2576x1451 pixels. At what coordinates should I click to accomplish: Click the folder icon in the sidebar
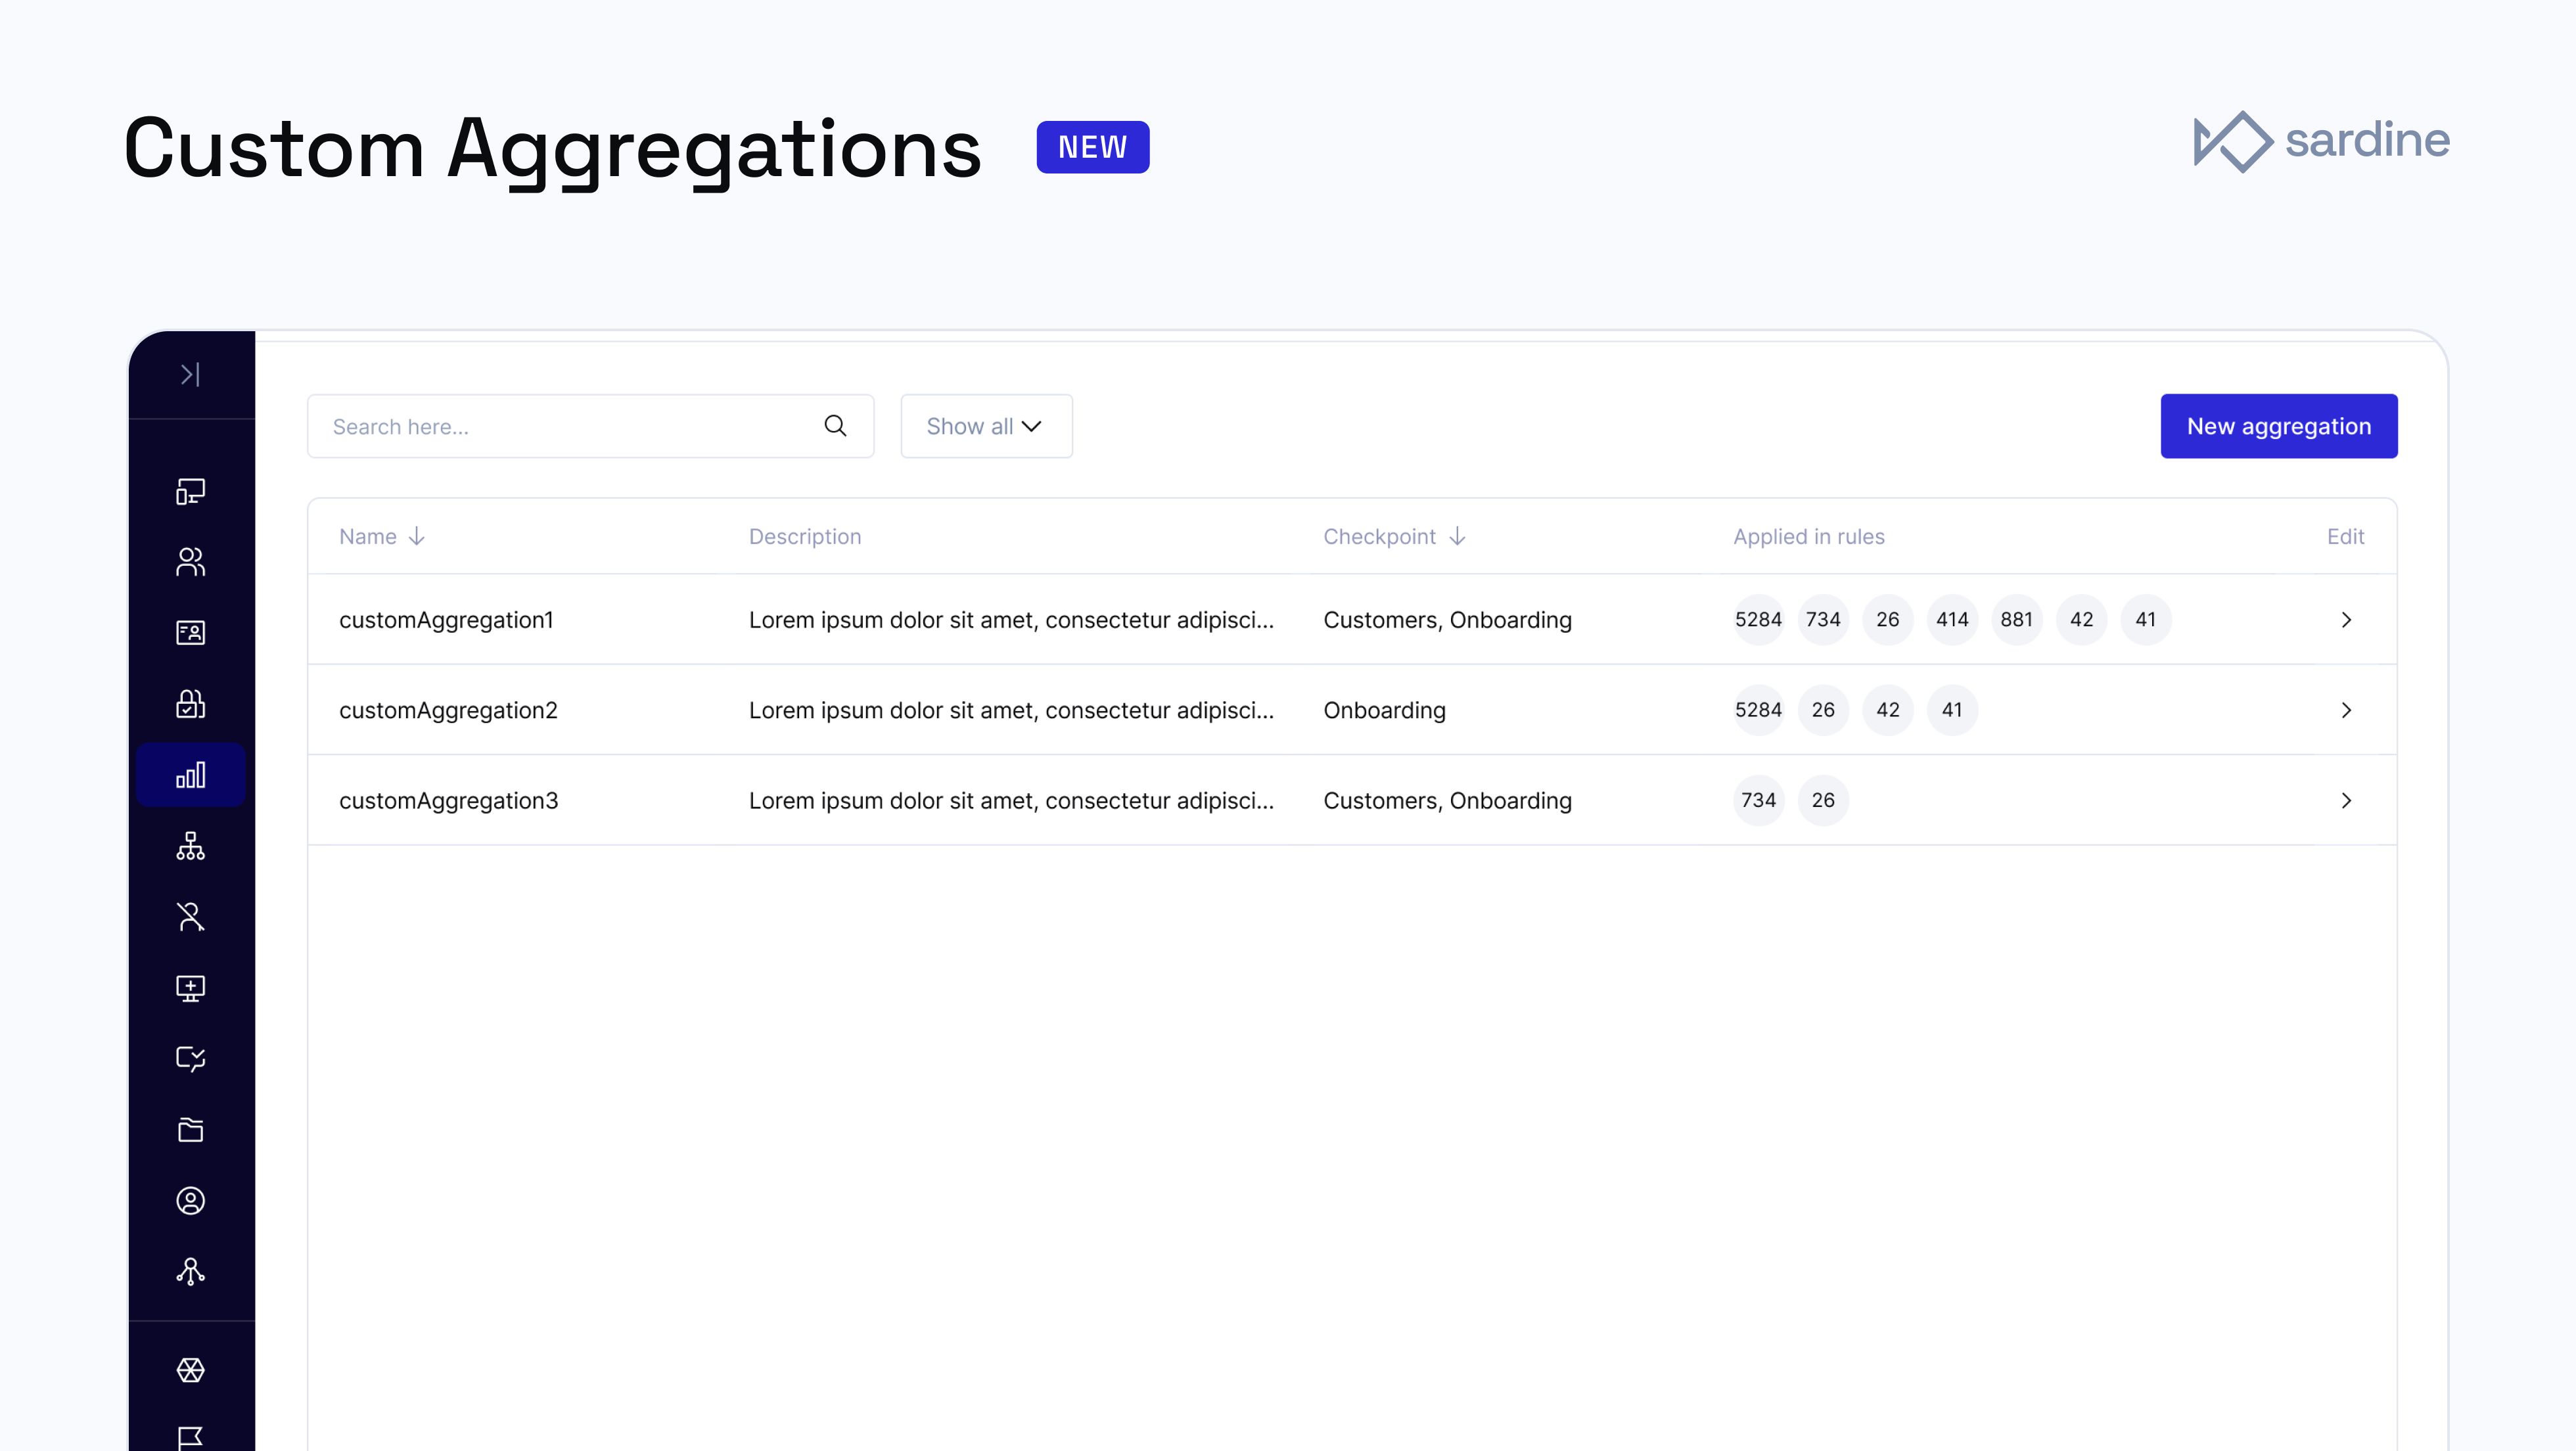point(191,1130)
